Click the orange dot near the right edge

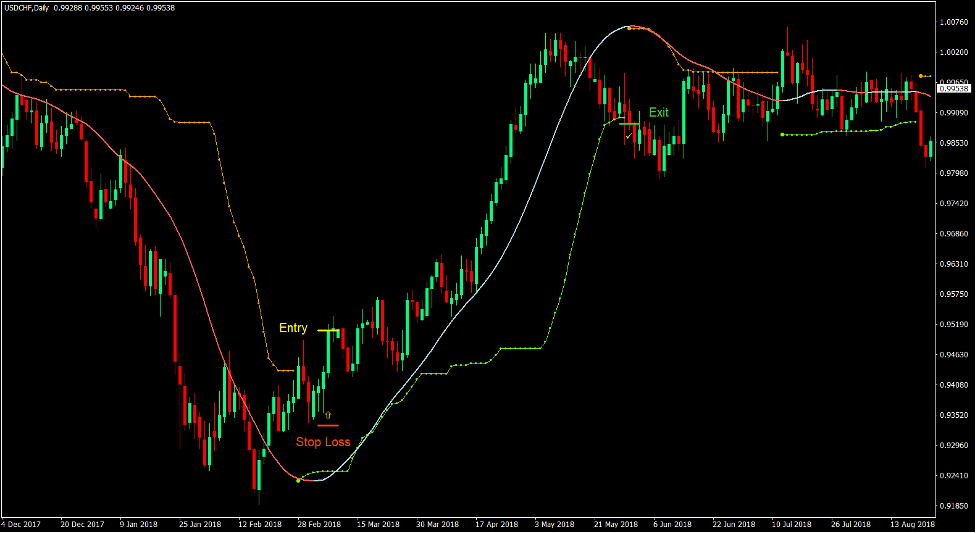(921, 76)
